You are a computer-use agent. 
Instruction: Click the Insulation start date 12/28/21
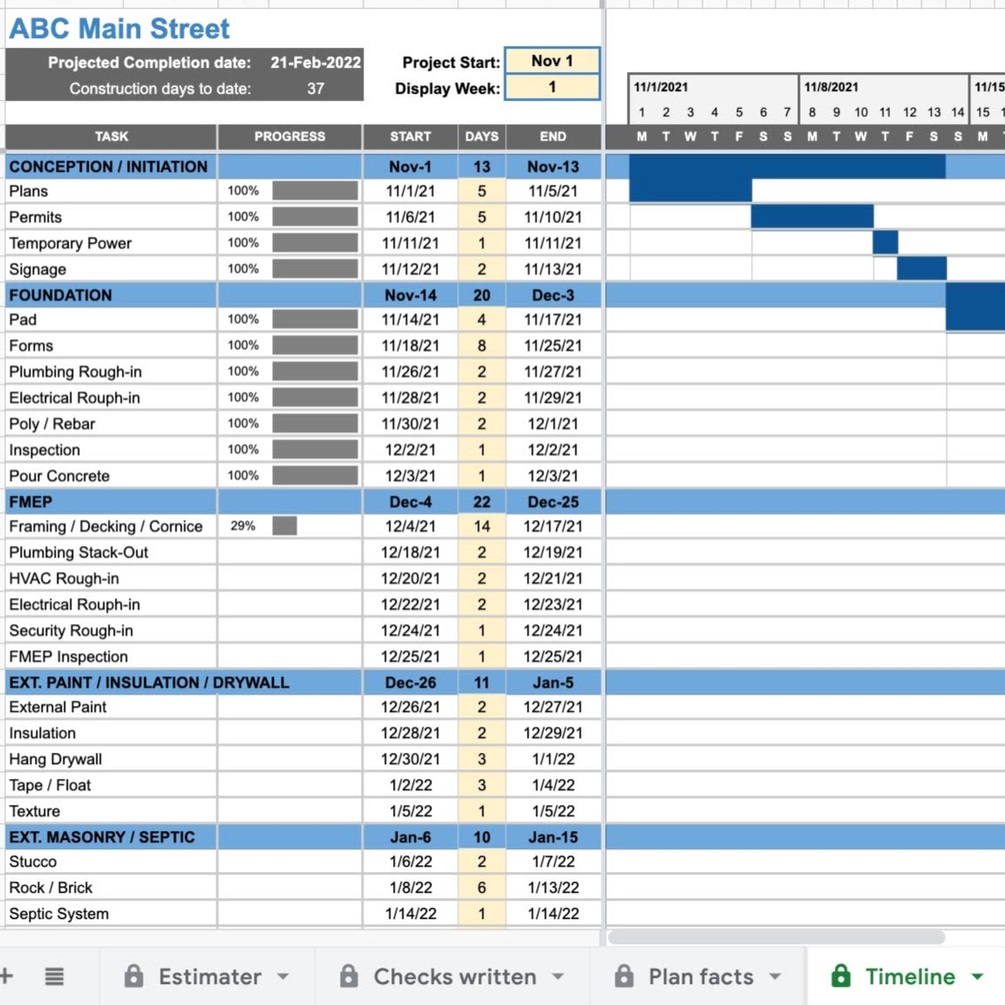click(x=410, y=733)
